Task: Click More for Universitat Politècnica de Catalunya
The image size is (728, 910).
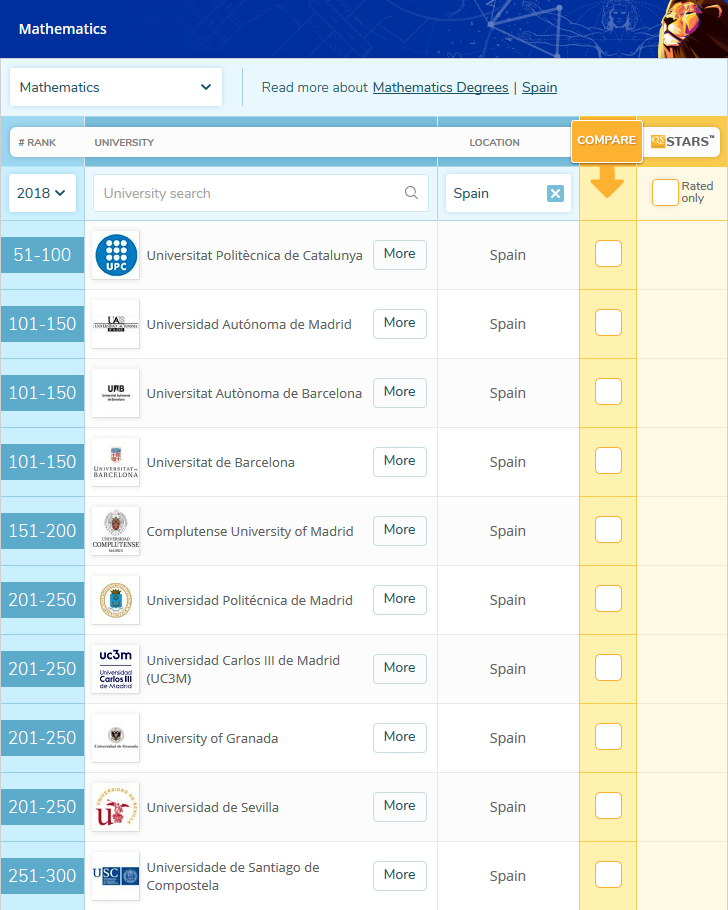Action: [400, 255]
